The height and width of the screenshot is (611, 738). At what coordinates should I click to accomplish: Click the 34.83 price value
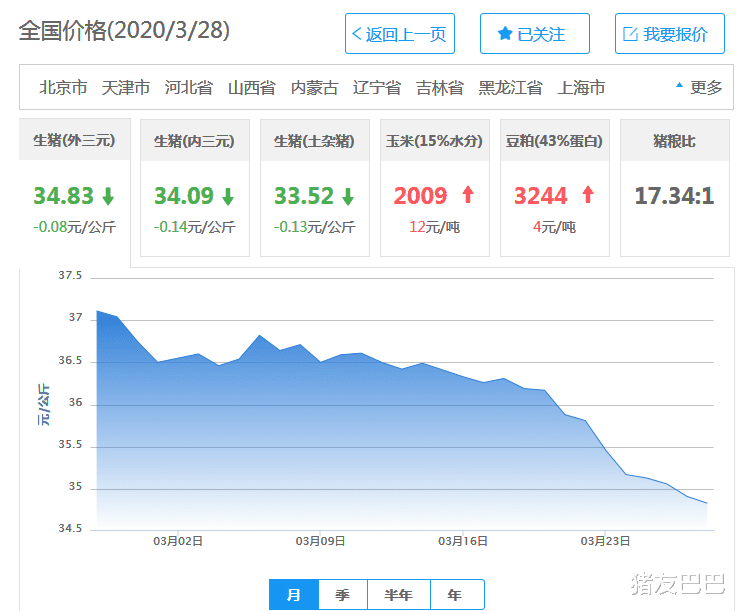point(64,196)
